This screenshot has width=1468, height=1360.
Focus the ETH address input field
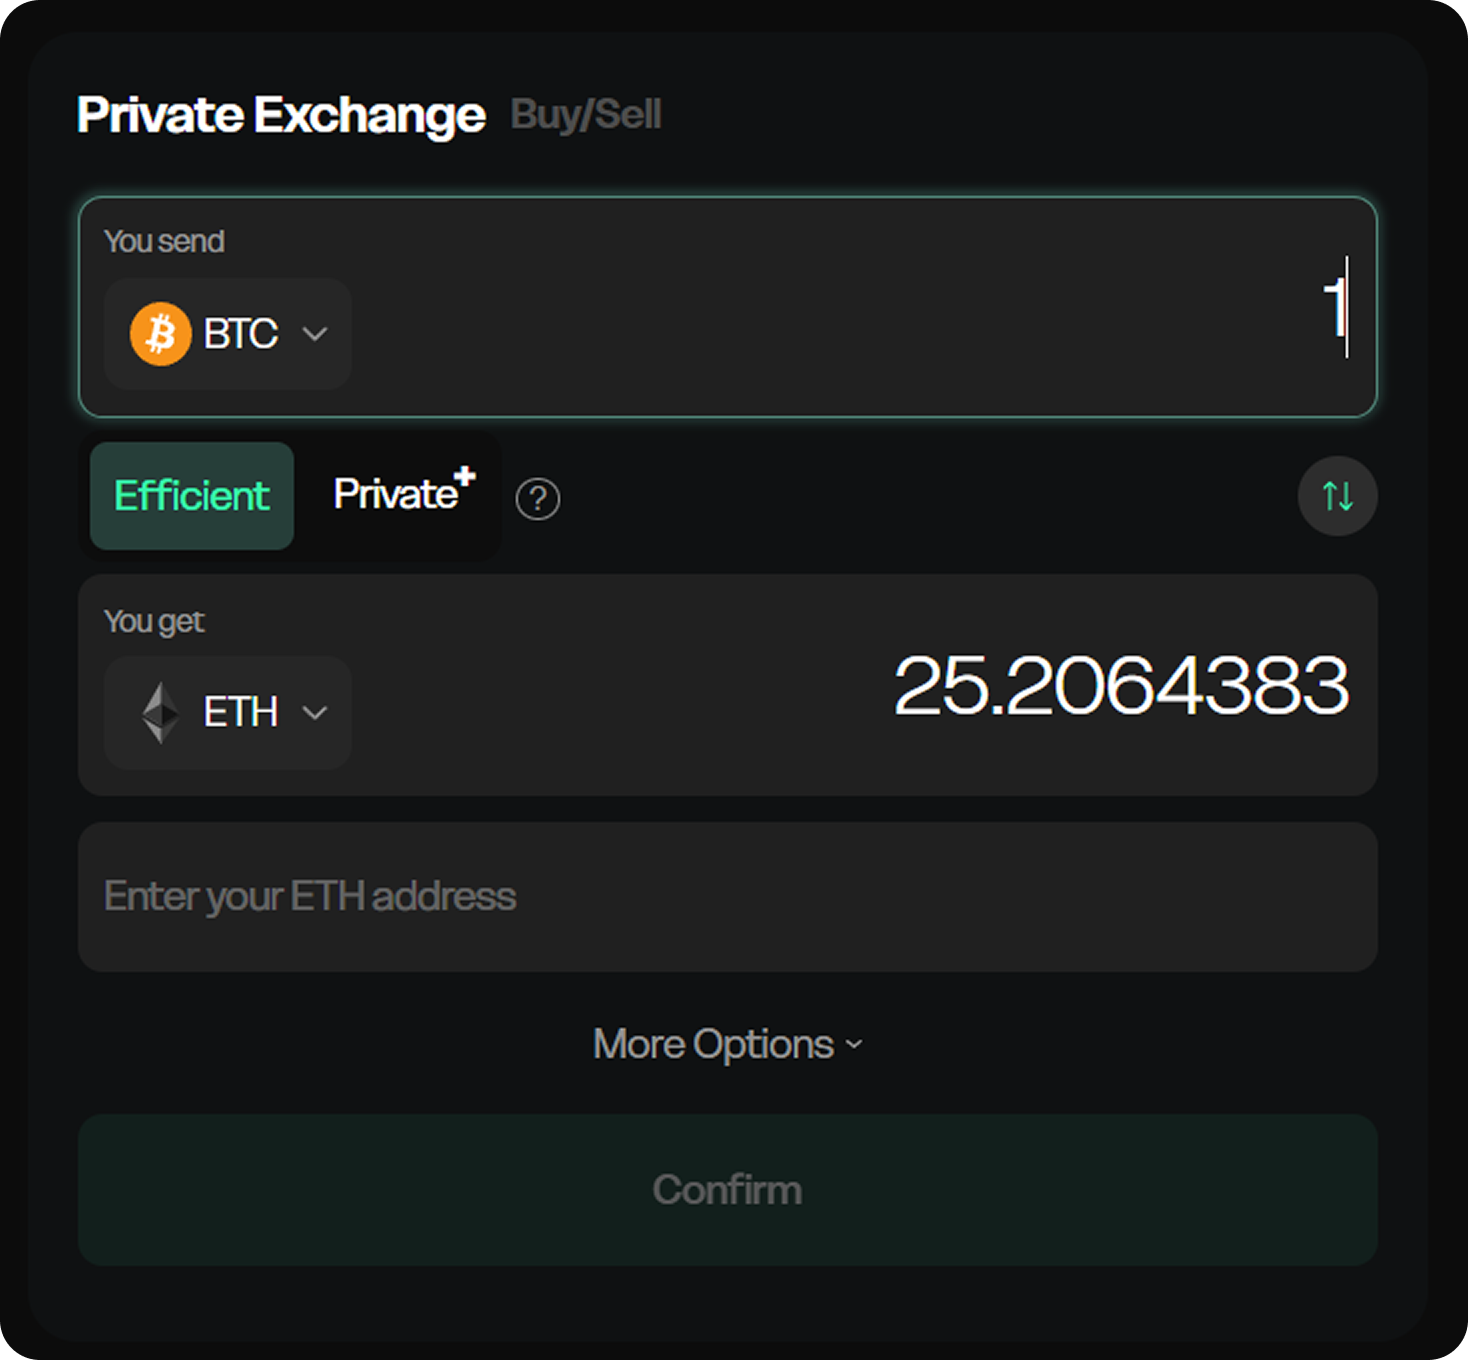point(727,897)
